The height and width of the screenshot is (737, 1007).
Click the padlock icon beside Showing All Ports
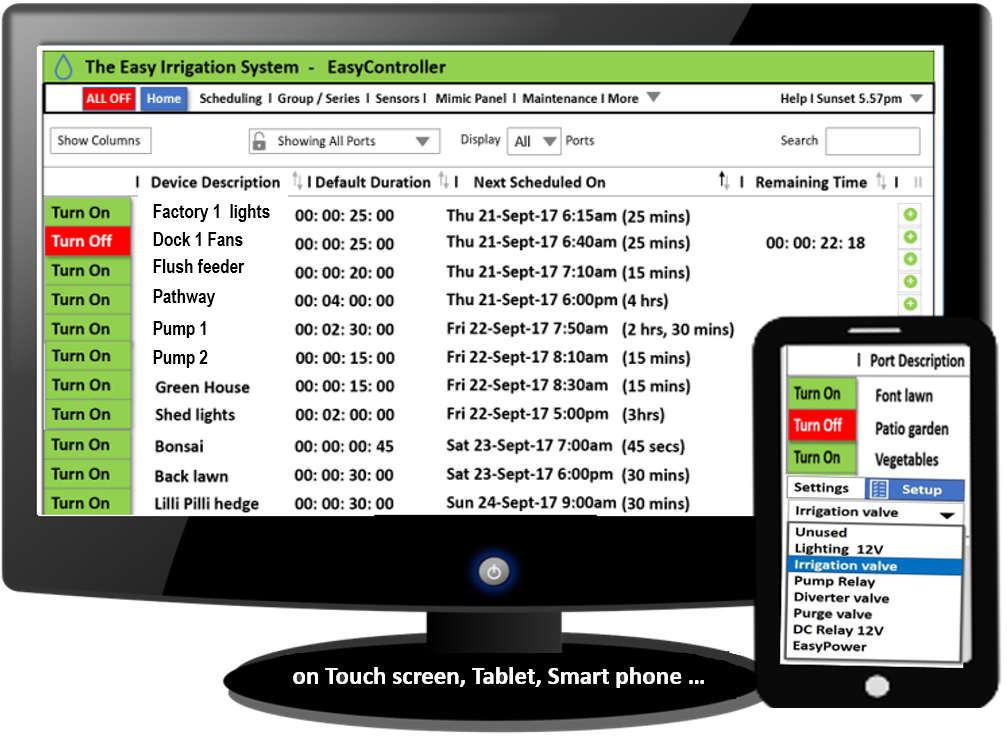(x=259, y=141)
